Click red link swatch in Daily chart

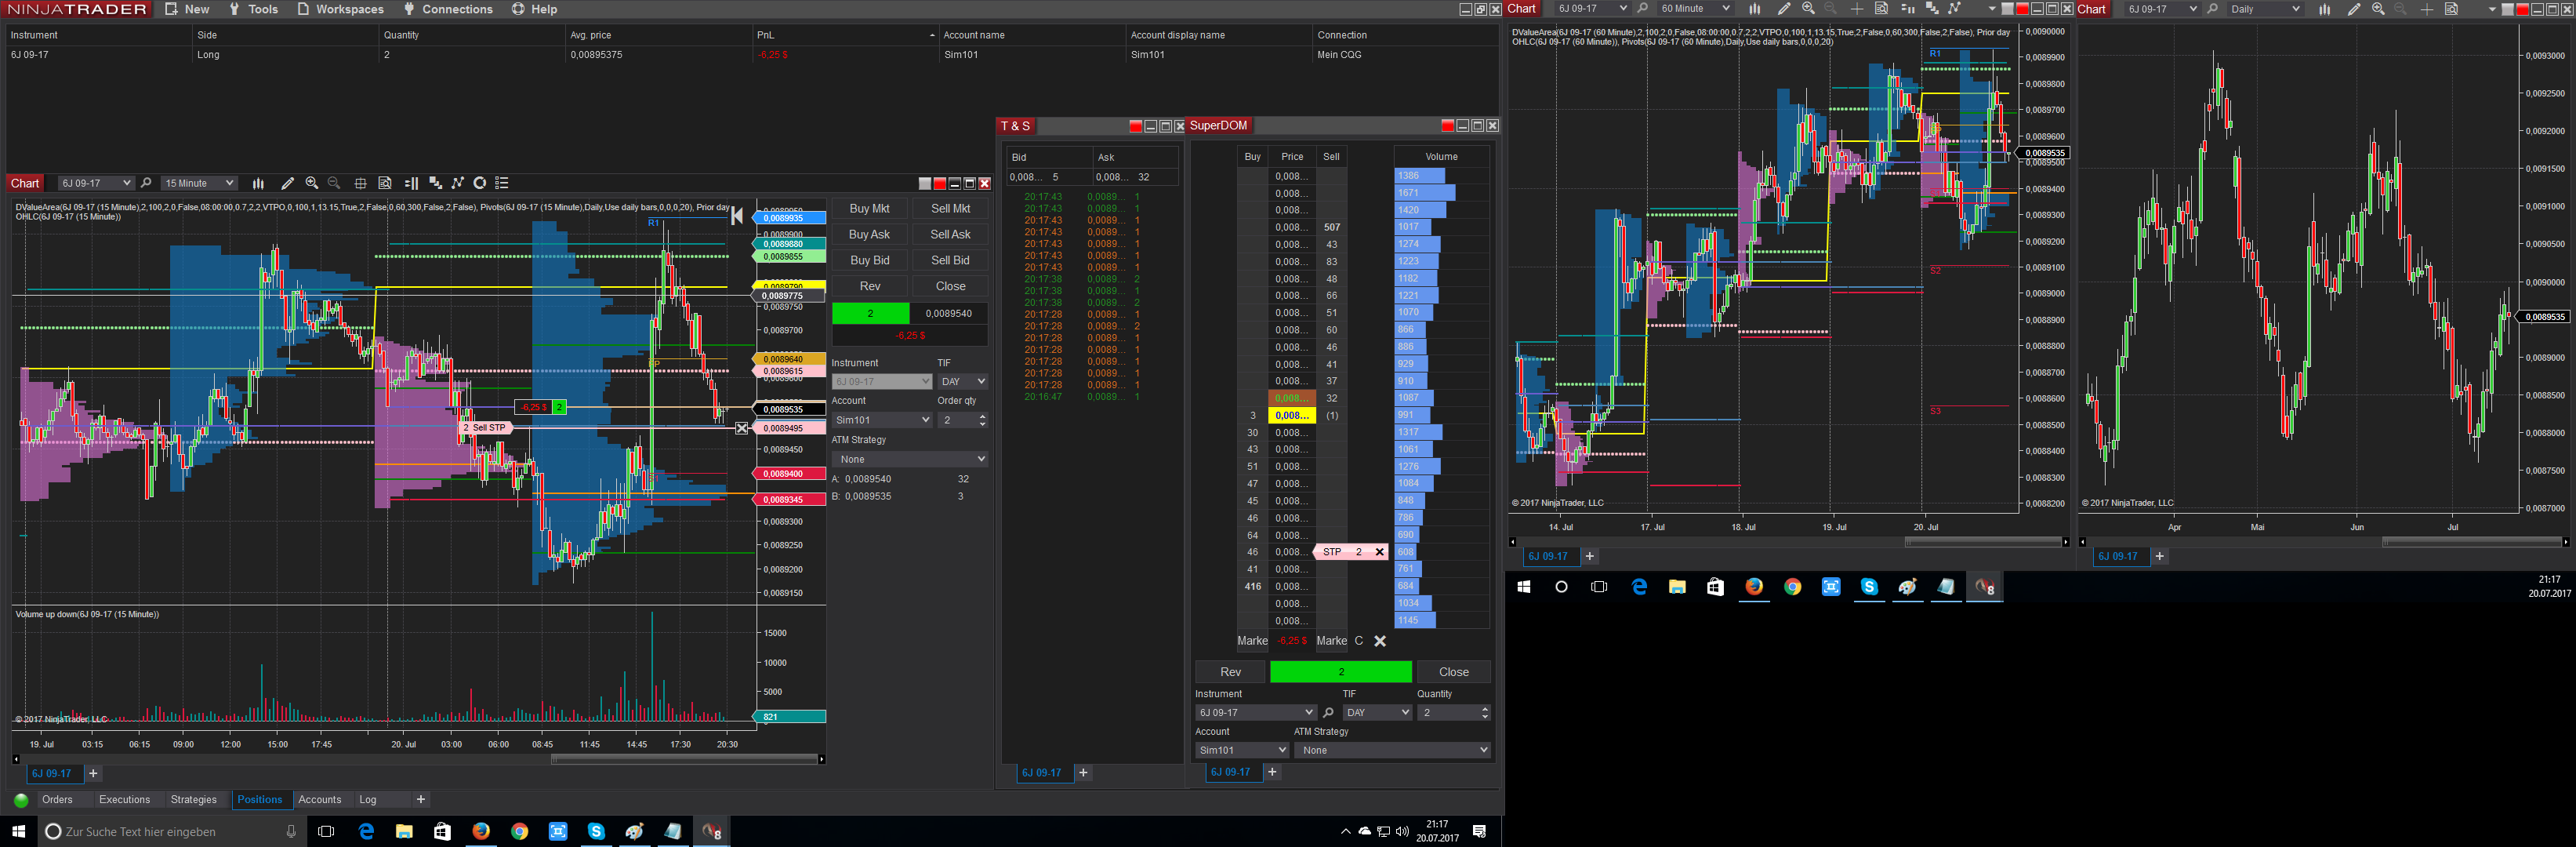point(2522,9)
